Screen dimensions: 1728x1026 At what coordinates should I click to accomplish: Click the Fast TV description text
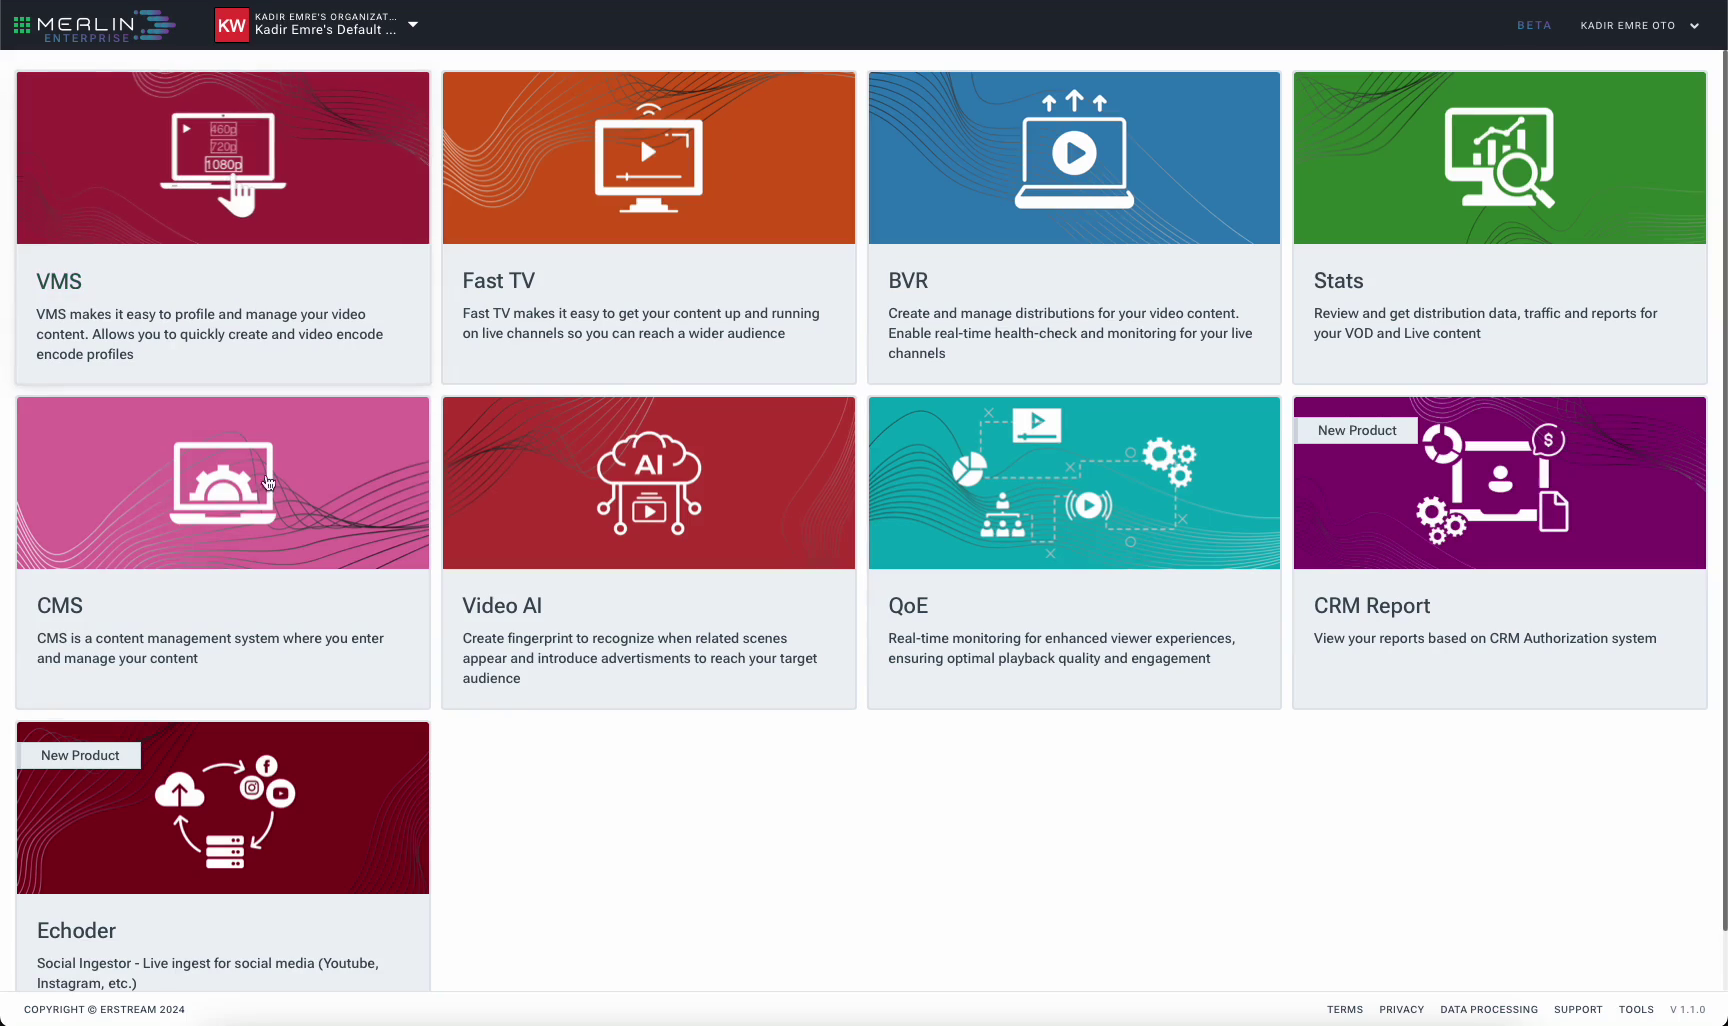641,323
